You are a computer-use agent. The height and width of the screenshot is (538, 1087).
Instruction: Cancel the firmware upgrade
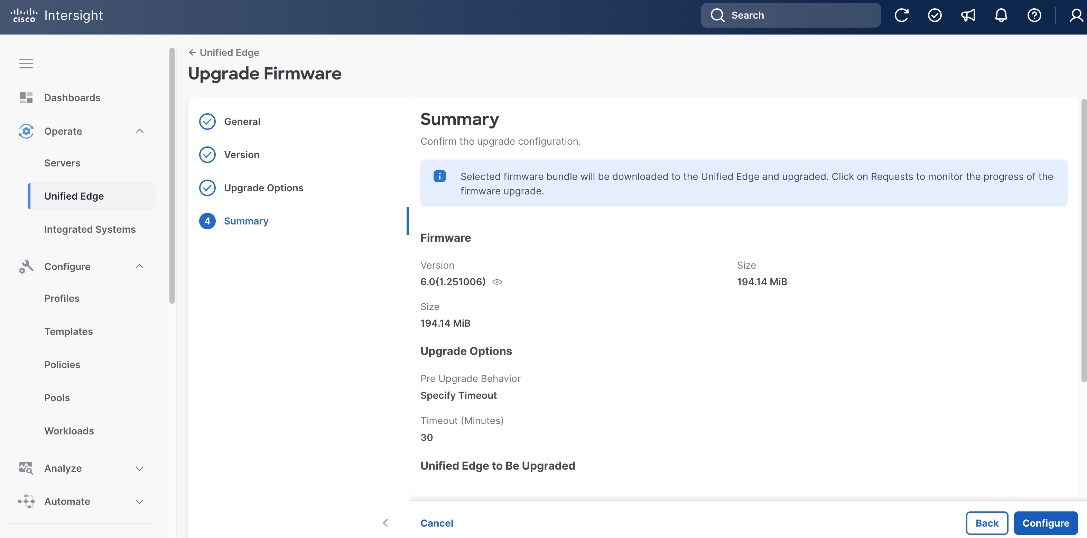[437, 523]
